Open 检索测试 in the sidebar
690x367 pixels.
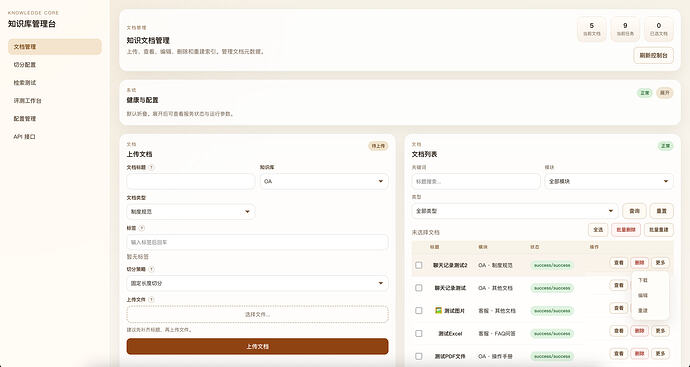click(55, 83)
